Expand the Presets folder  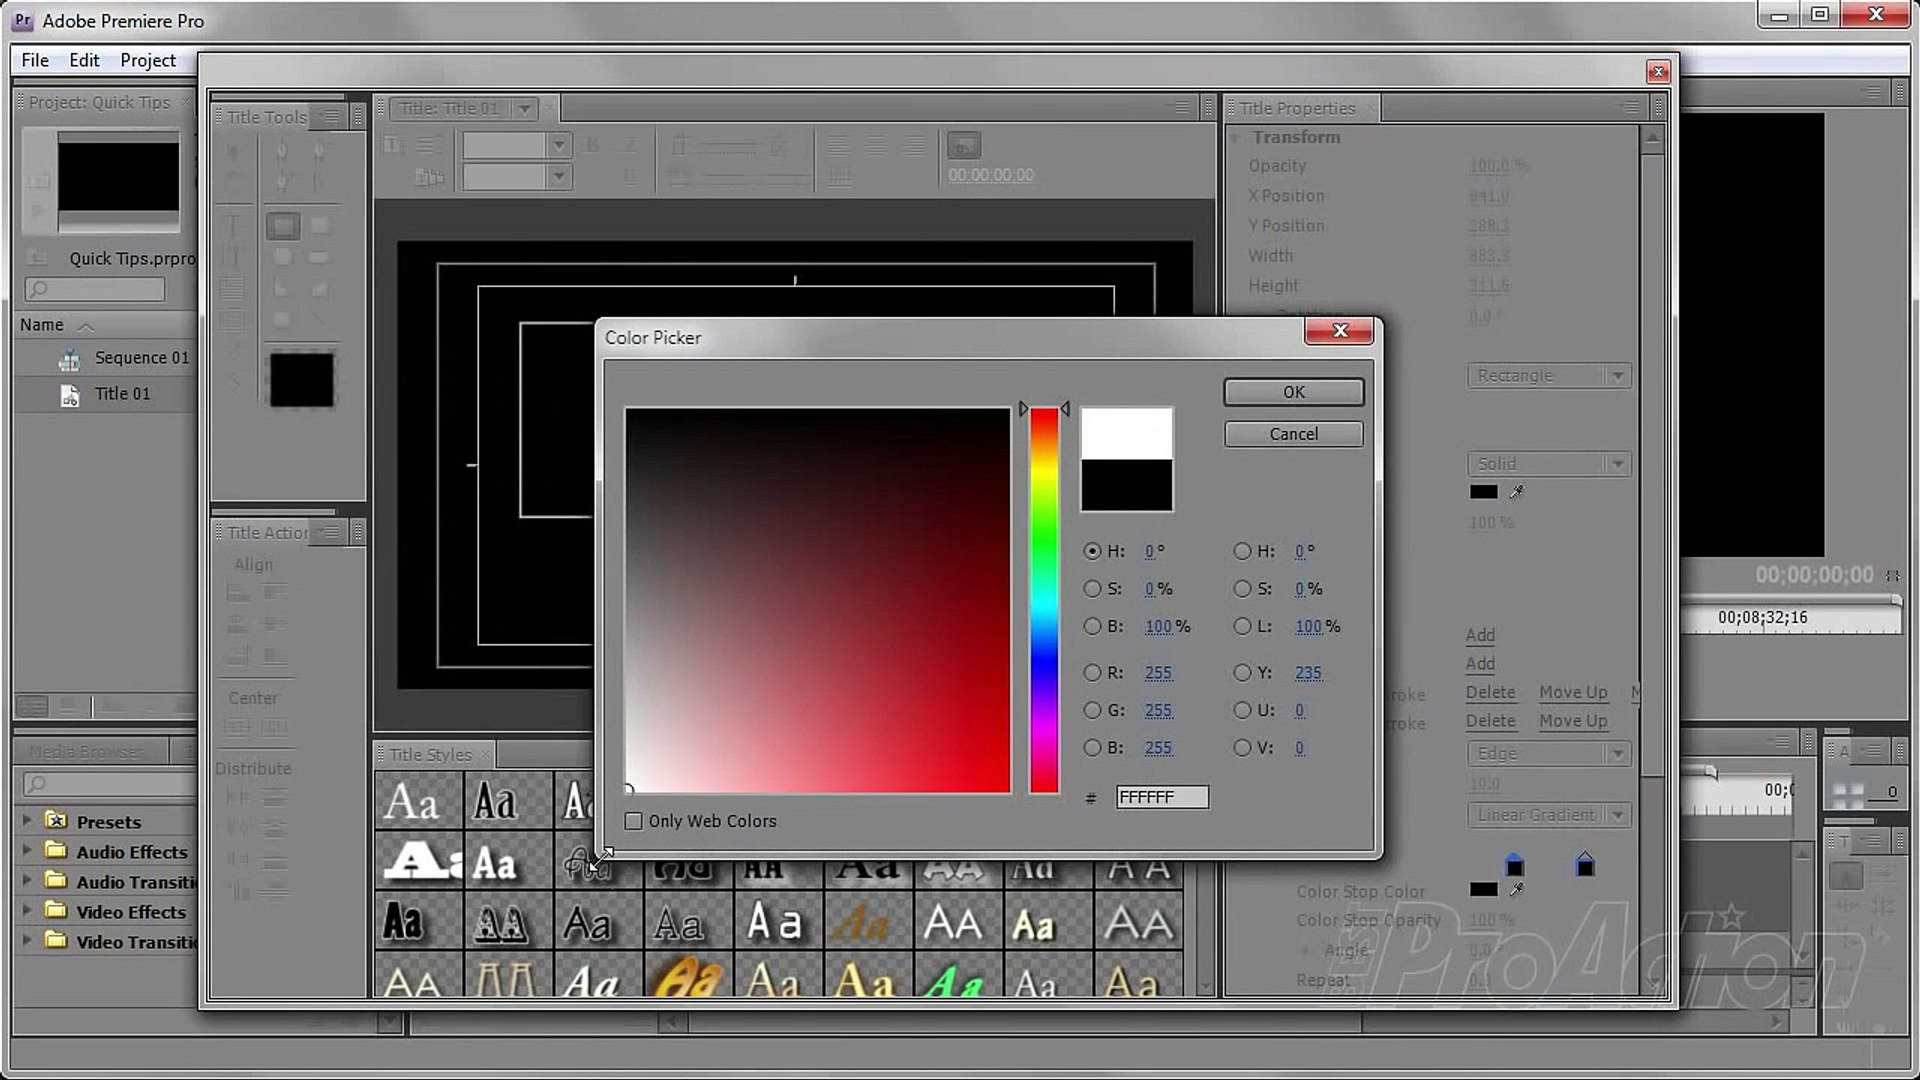point(27,821)
